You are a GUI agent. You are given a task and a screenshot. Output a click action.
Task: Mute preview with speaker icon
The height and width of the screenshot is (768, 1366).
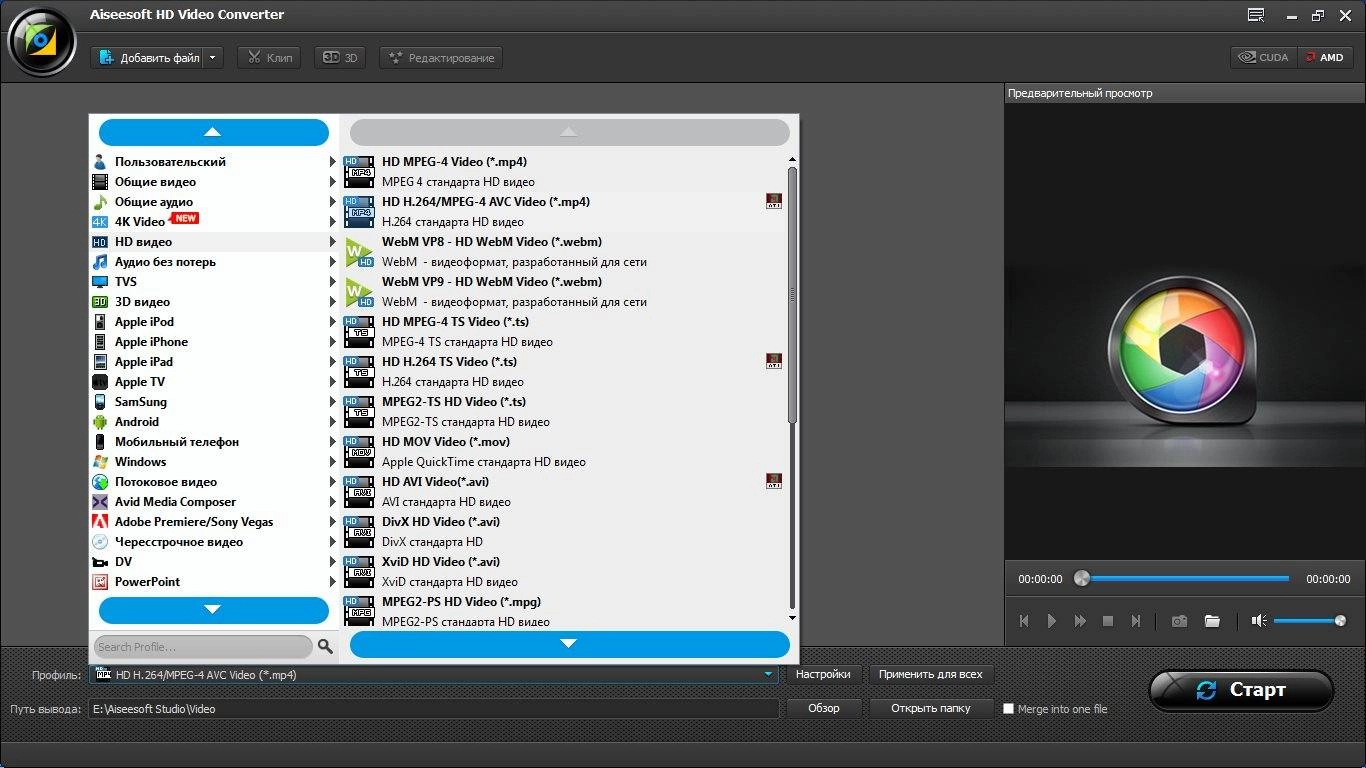[1259, 621]
